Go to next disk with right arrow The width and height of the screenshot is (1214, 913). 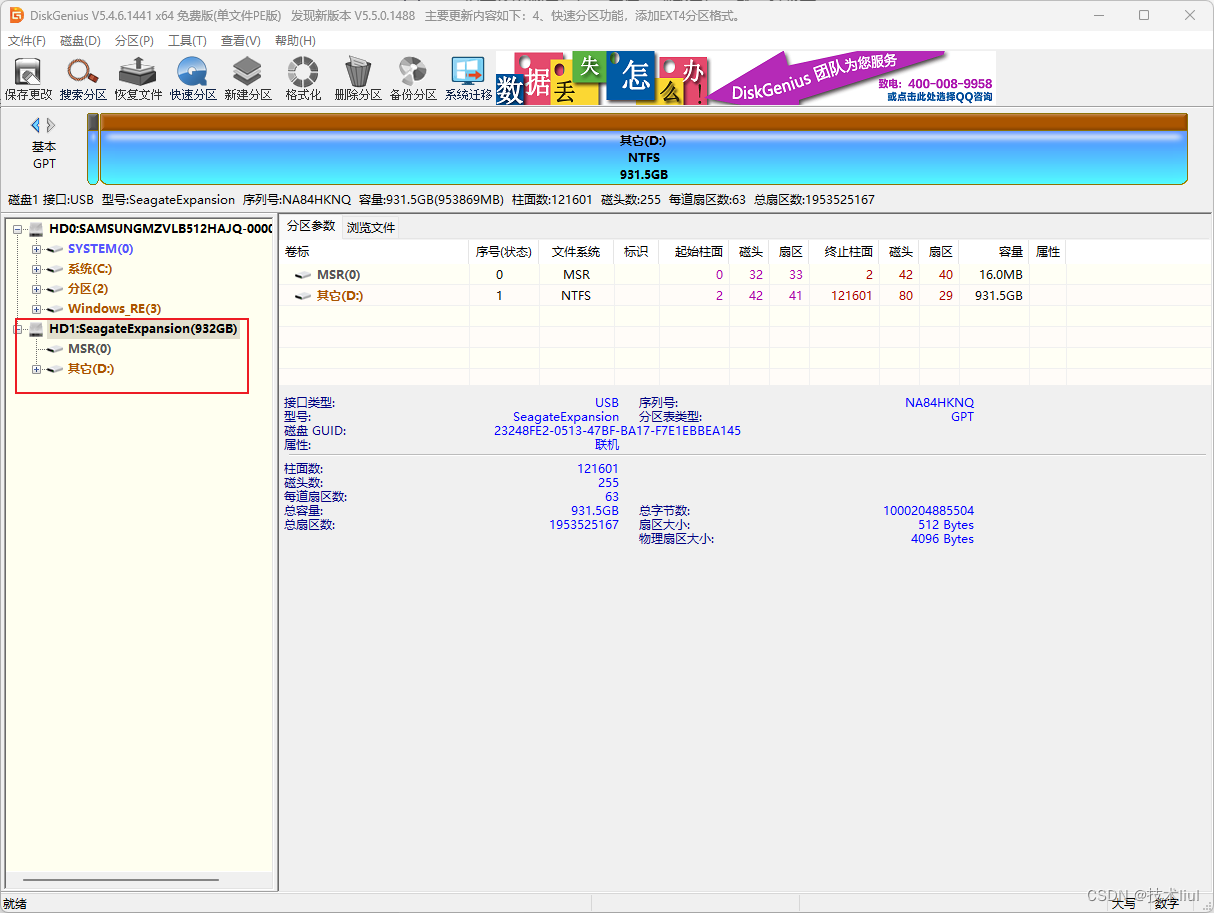pyautogui.click(x=51, y=125)
